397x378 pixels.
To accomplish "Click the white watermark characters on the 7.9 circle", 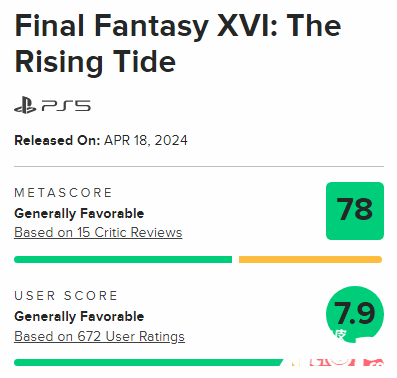I will tap(339, 335).
